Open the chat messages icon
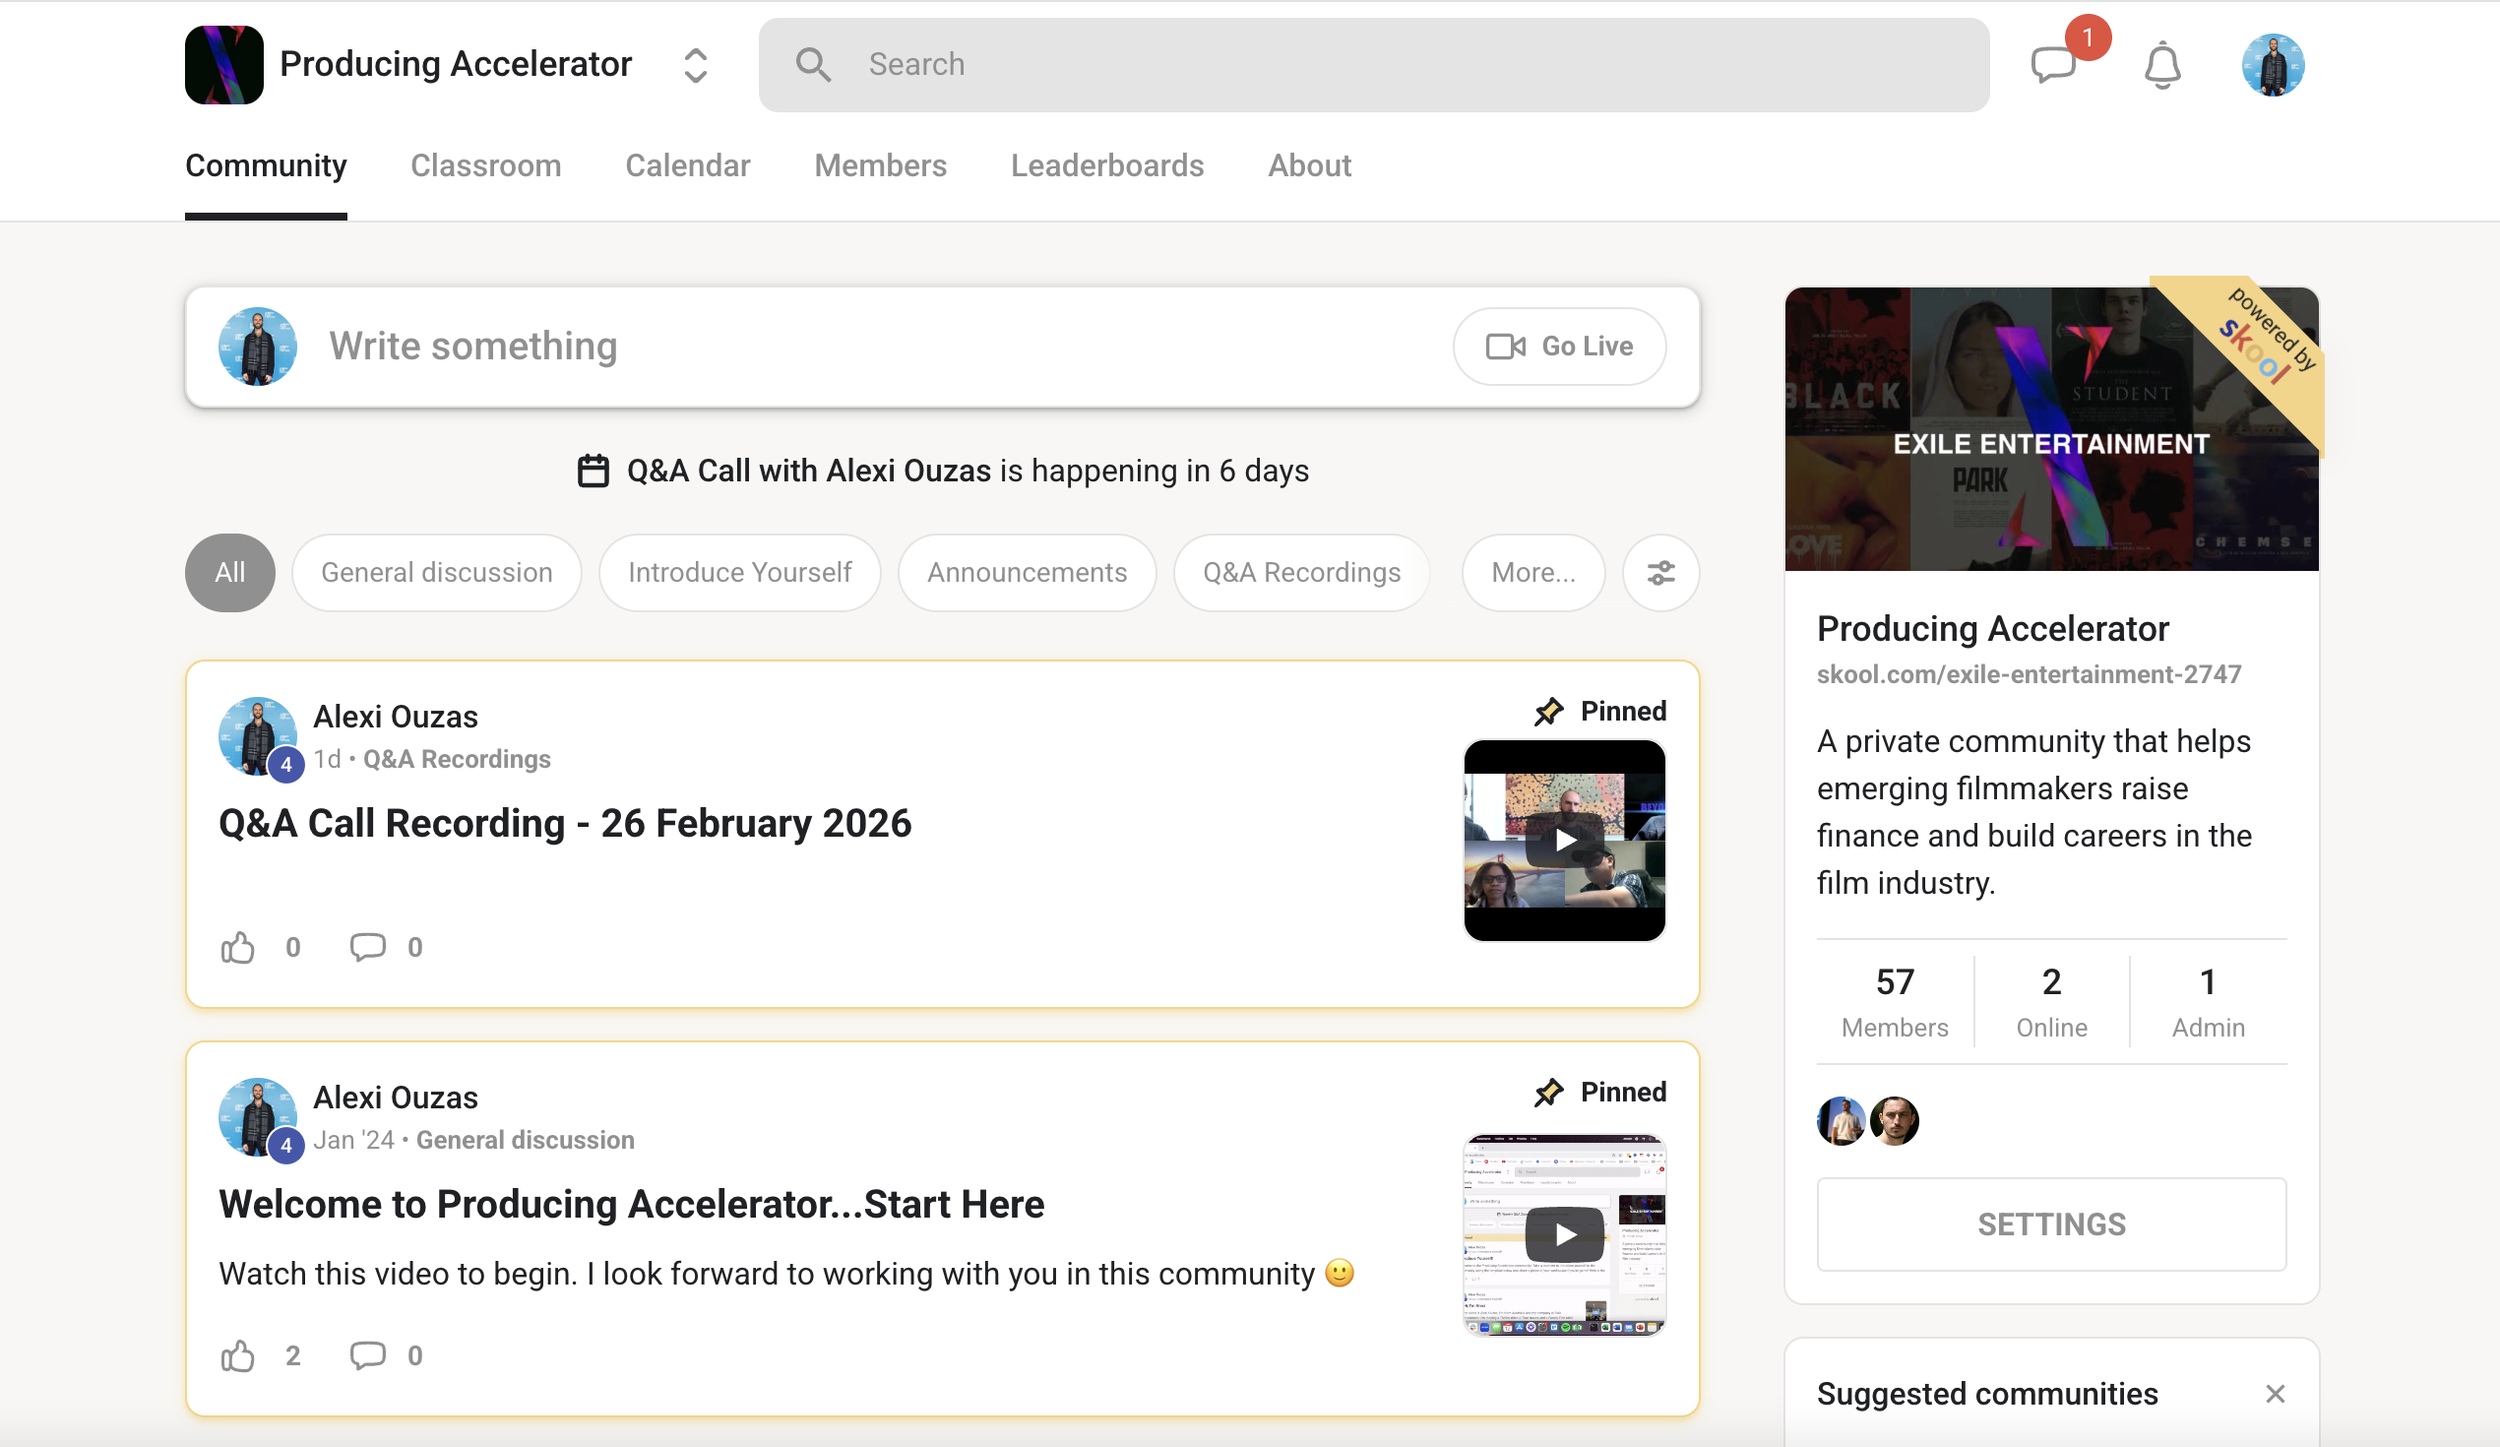 pyautogui.click(x=2054, y=66)
